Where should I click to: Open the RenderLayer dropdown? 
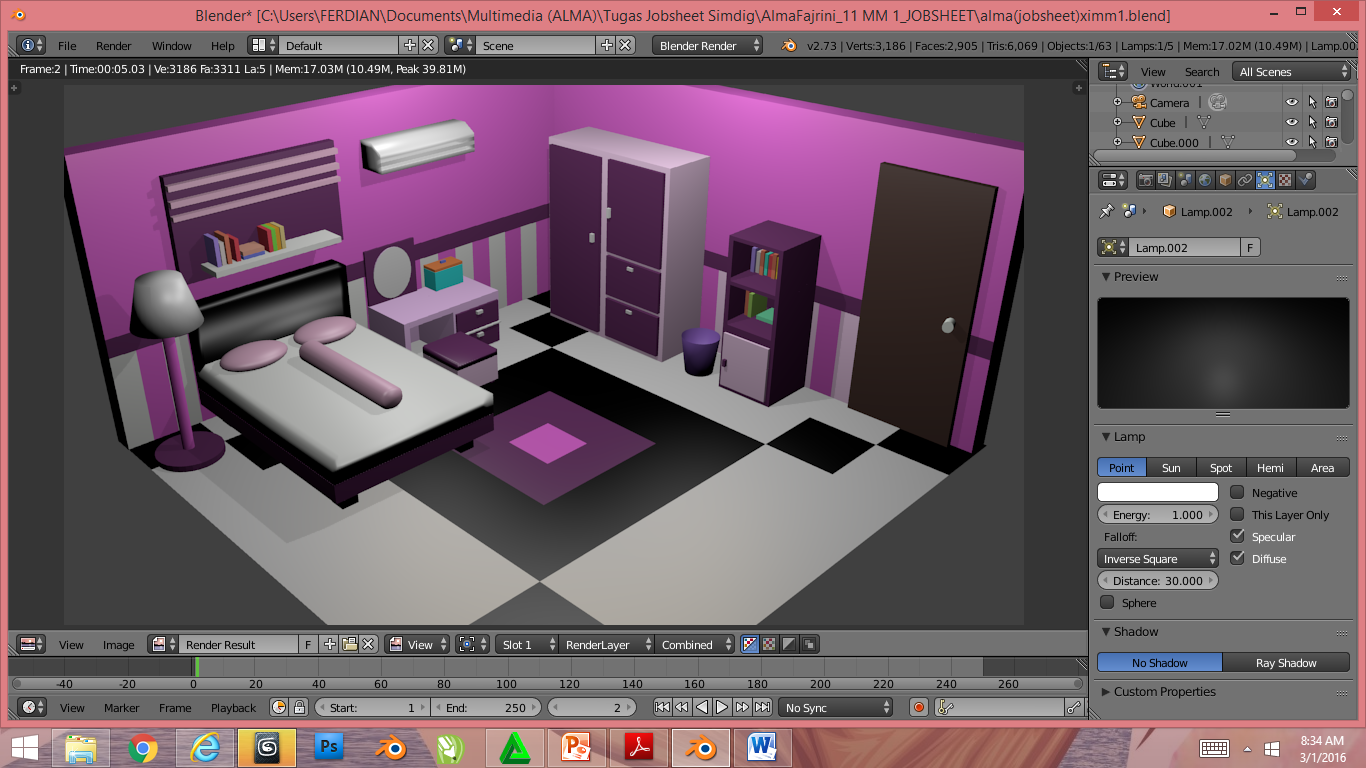tap(605, 645)
